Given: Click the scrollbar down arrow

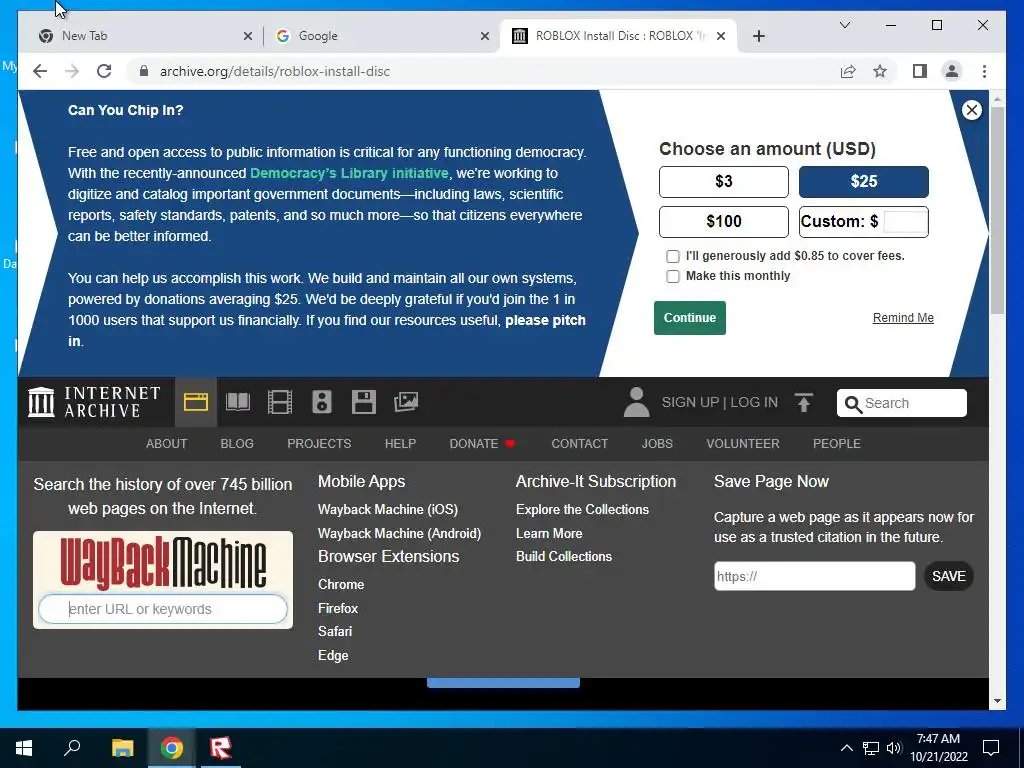Looking at the screenshot, I should coord(997,701).
